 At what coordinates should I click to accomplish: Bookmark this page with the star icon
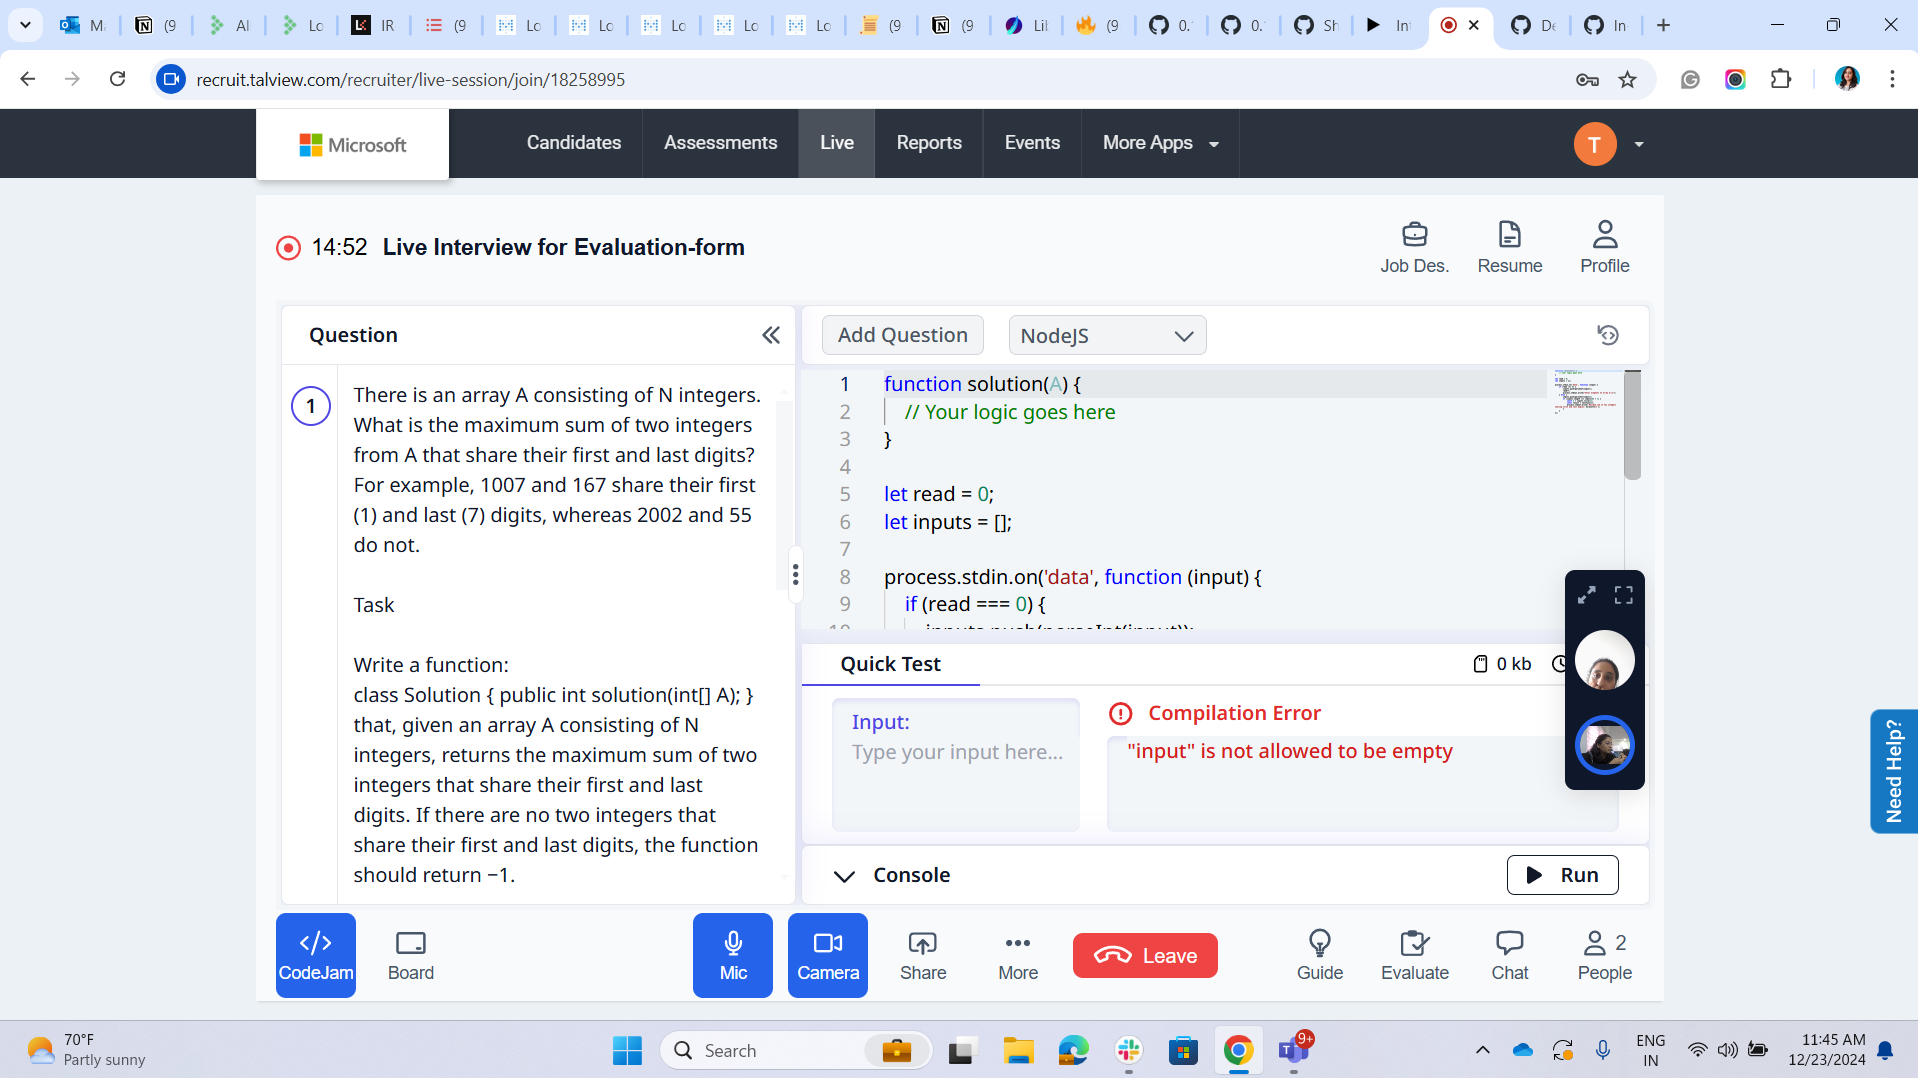1627,79
